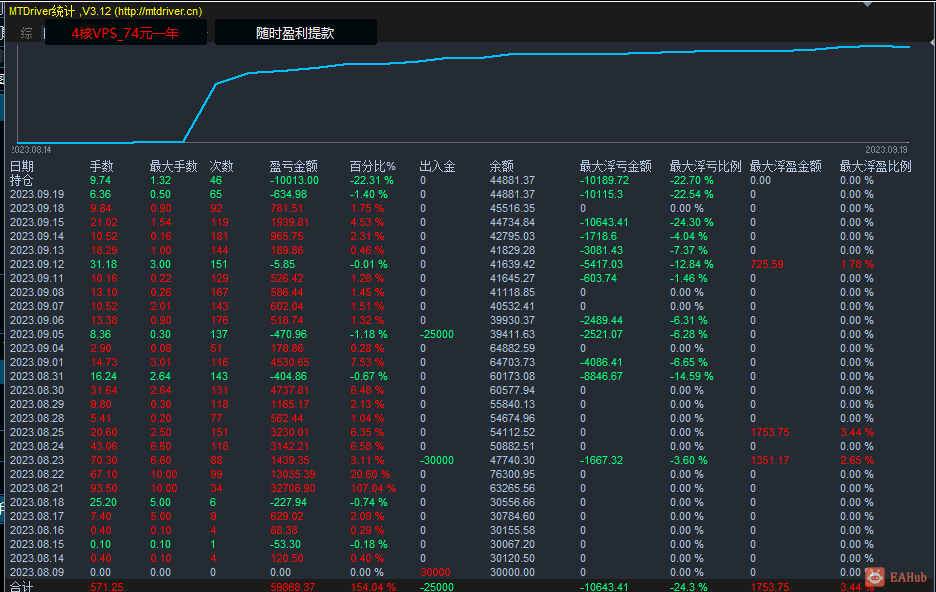Click the -25000 withdrawal on 2023.09.05
936x592 pixels.
pyautogui.click(x=436, y=334)
